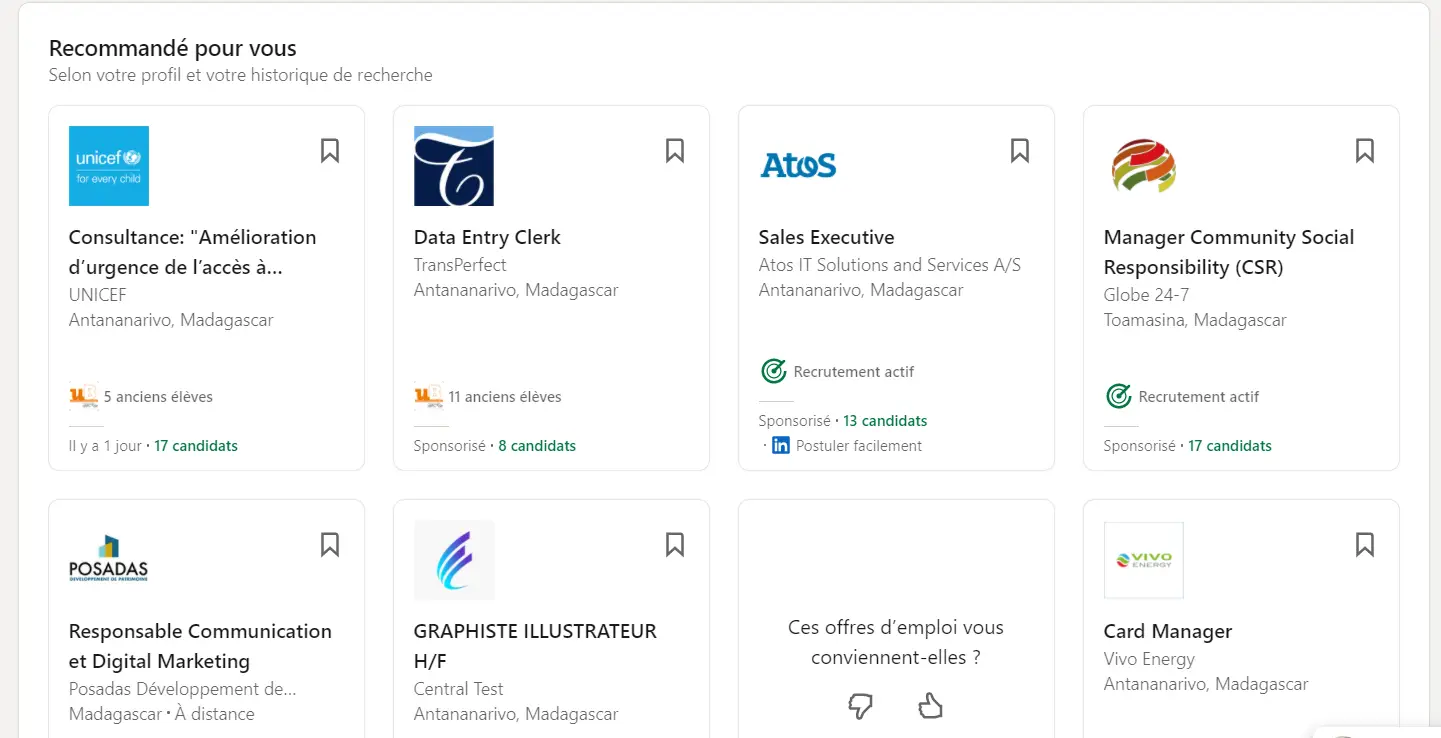Click the 'UNICEF' company name text
The width and height of the screenshot is (1441, 738).
coord(98,295)
